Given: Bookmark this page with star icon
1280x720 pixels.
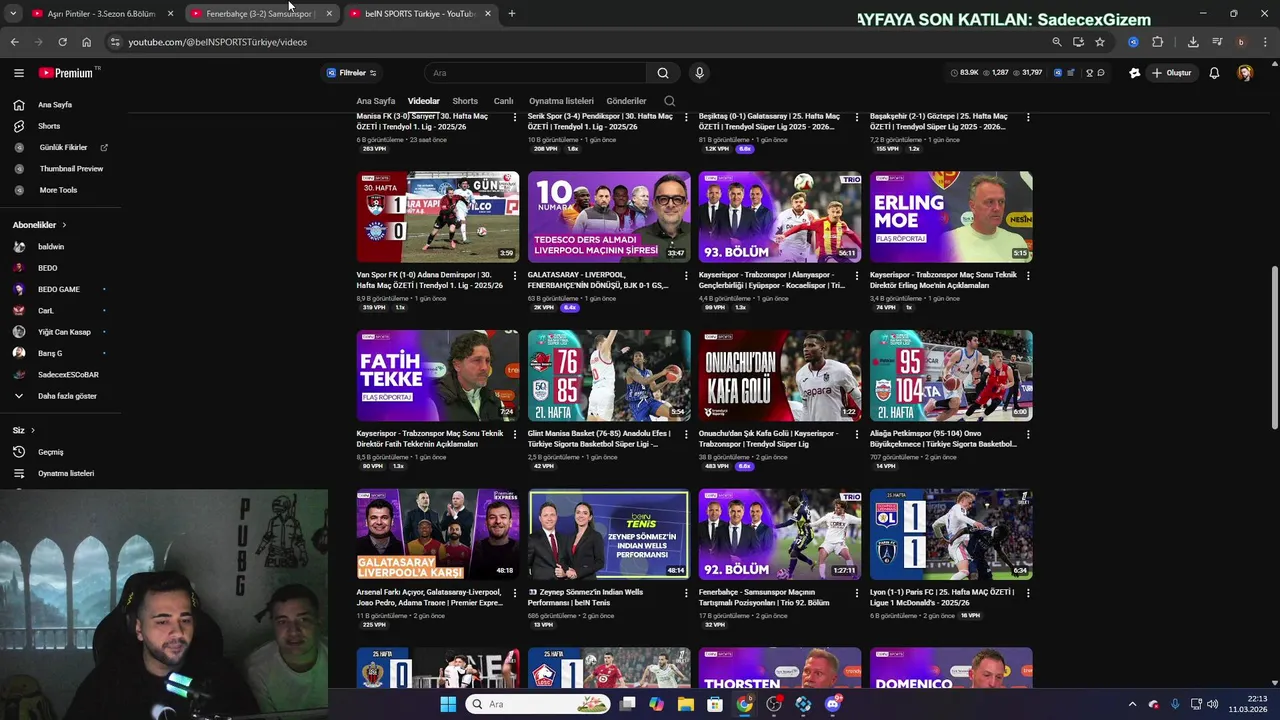Looking at the screenshot, I should click(x=1100, y=42).
